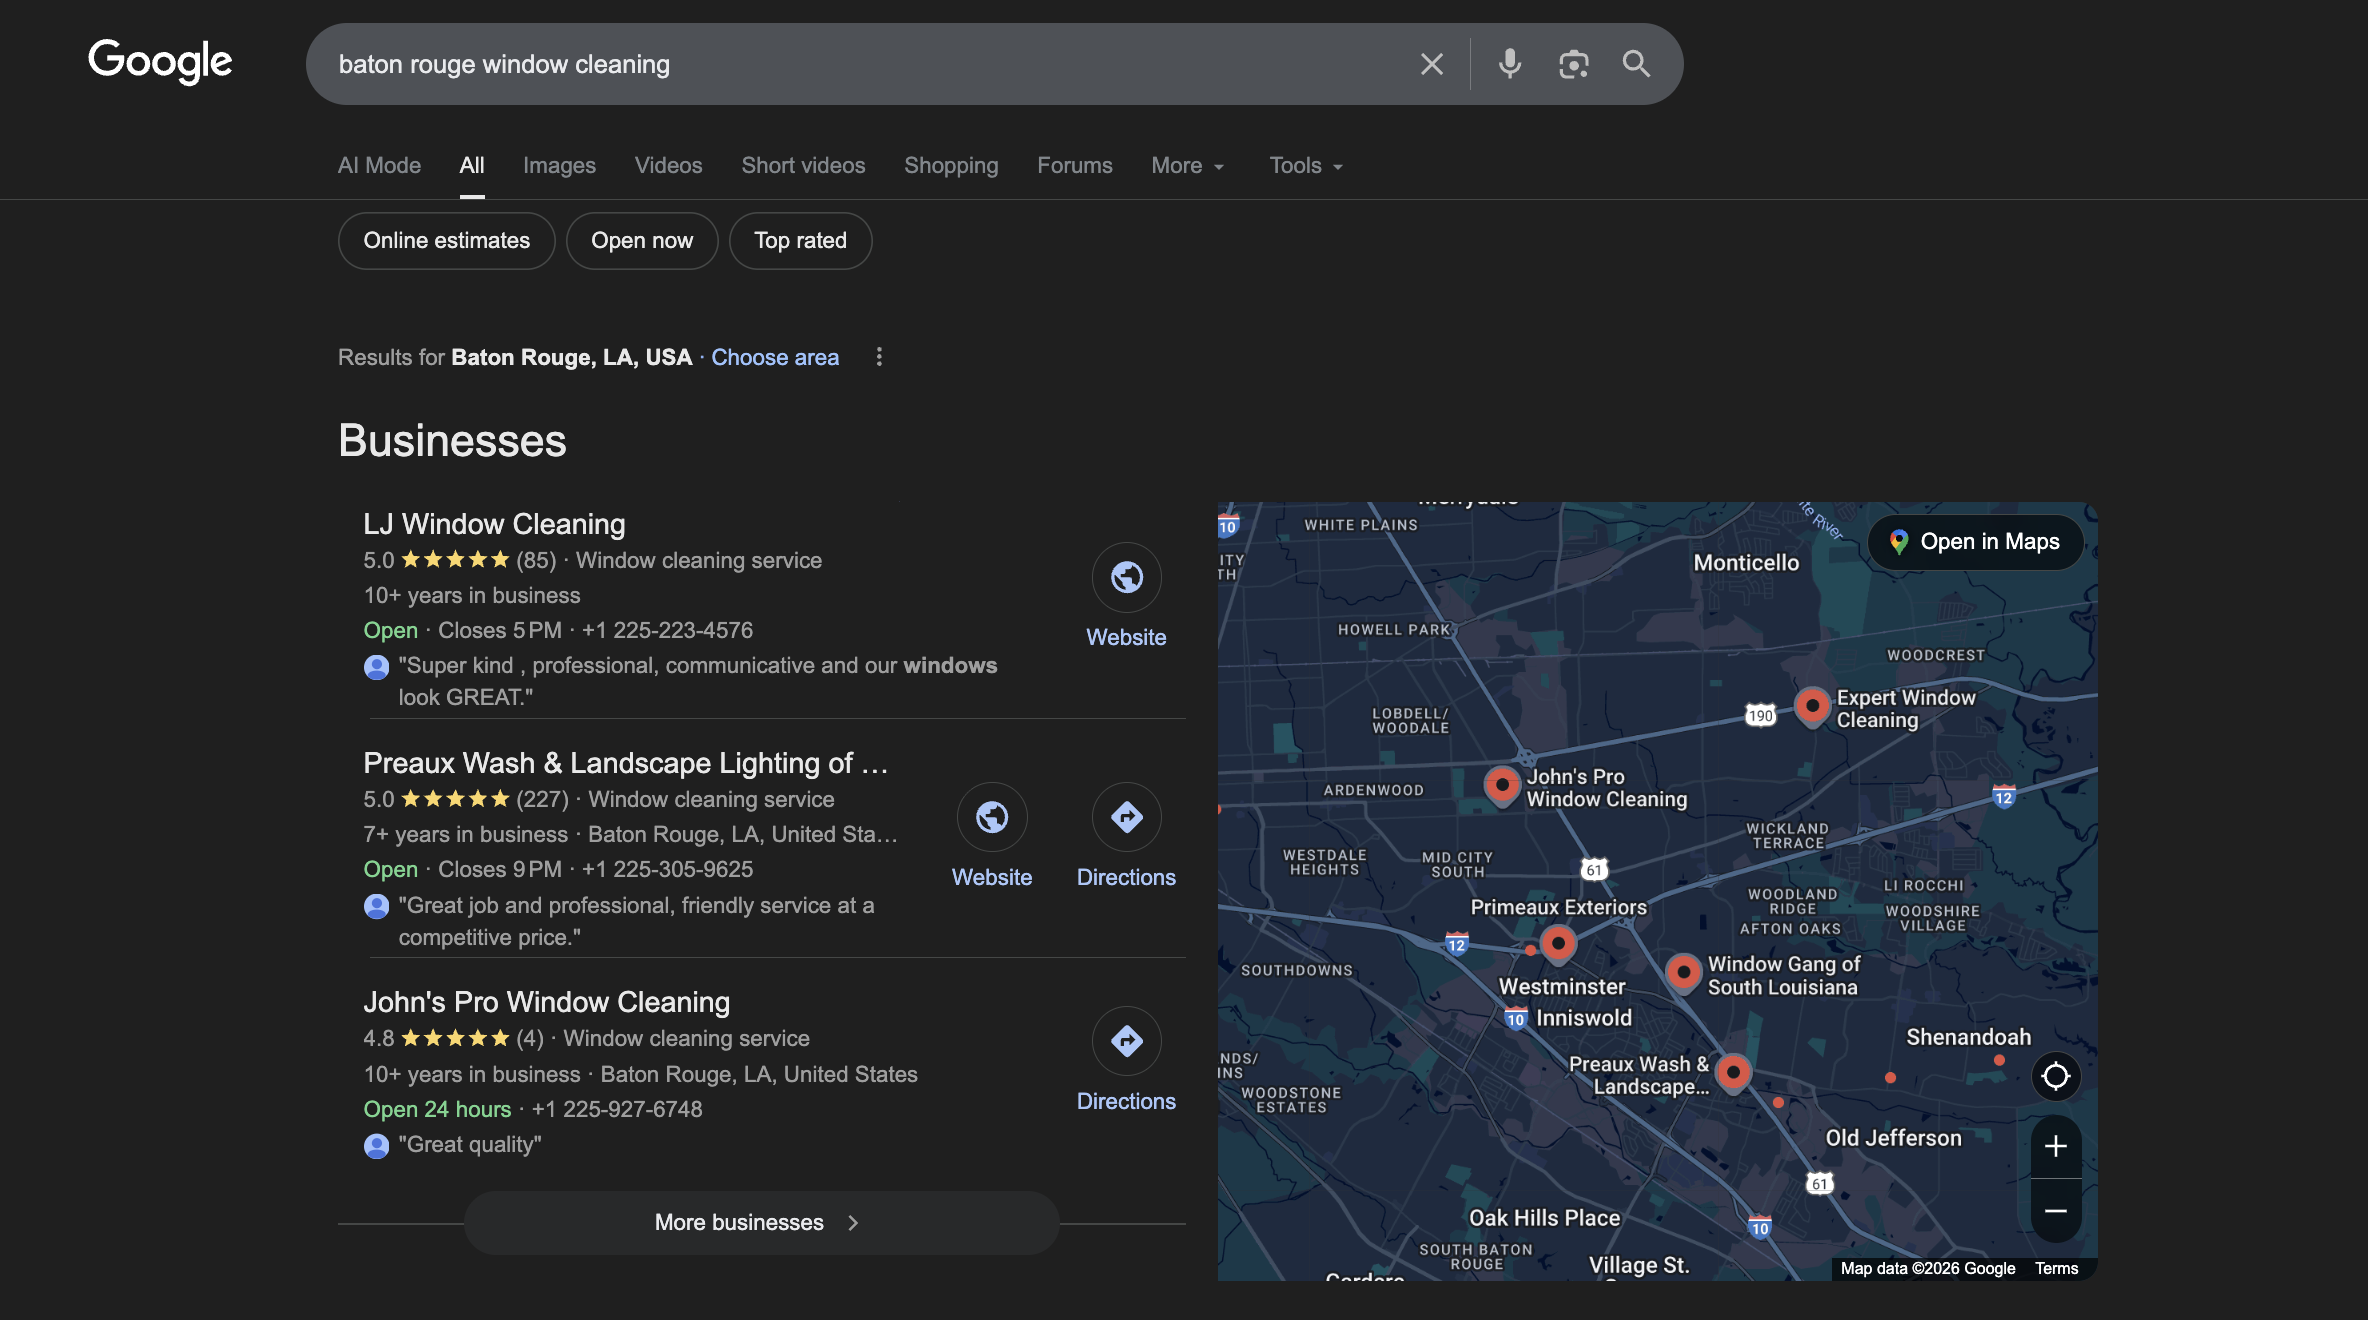This screenshot has height=1320, width=2368.
Task: Enable the Top rated filter chip
Action: 800,241
